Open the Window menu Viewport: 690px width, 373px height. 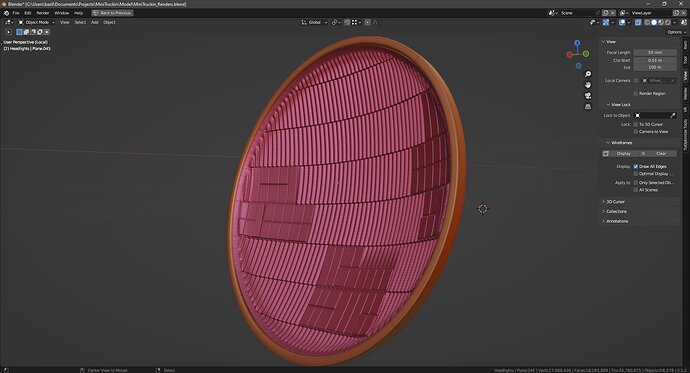(x=62, y=13)
